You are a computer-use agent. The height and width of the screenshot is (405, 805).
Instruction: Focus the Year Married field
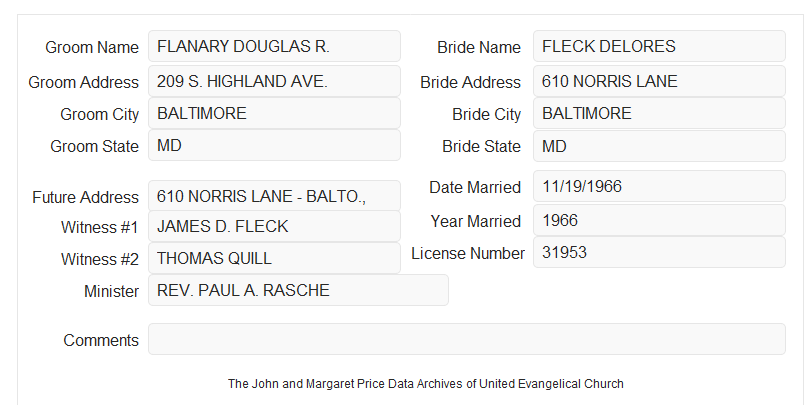[x=659, y=220]
